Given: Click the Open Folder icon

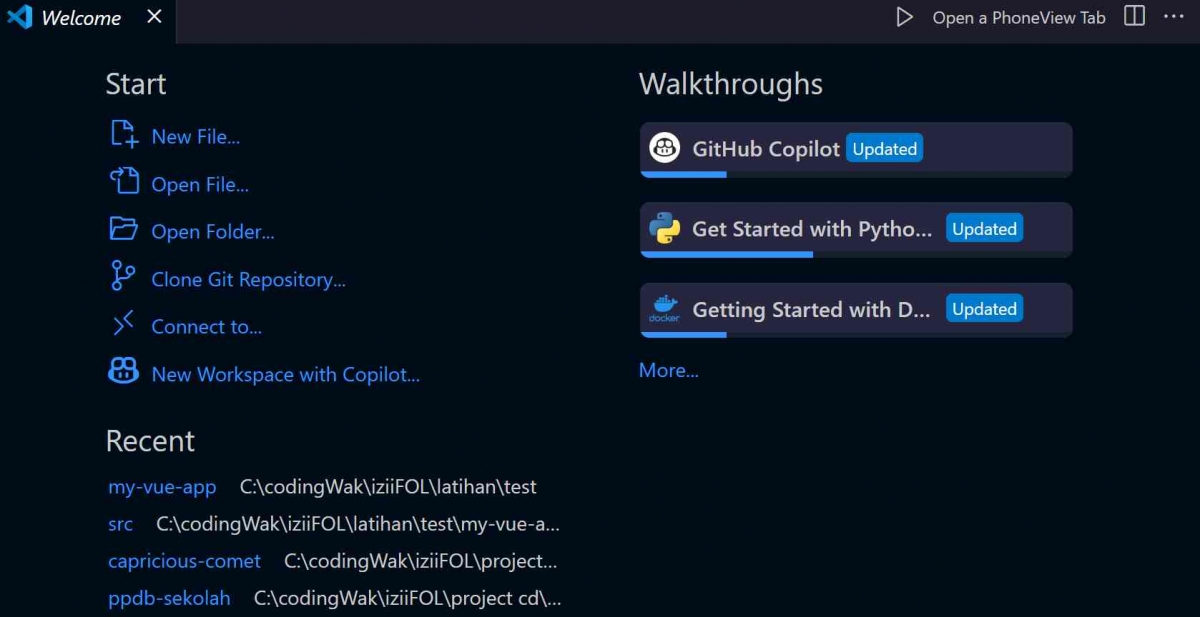Looking at the screenshot, I should (122, 230).
